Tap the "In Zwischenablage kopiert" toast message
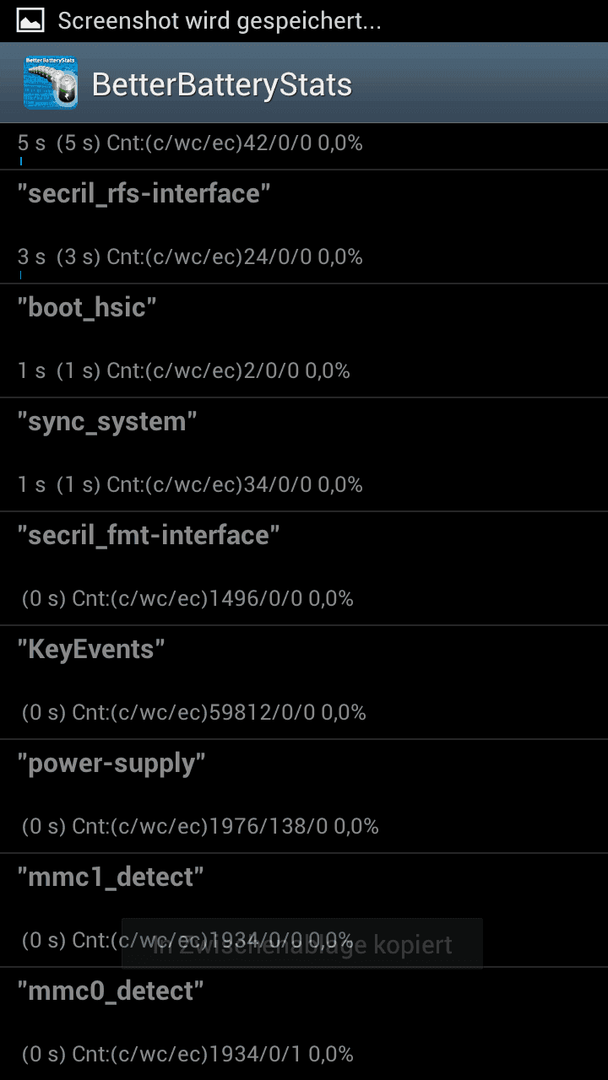 click(302, 944)
